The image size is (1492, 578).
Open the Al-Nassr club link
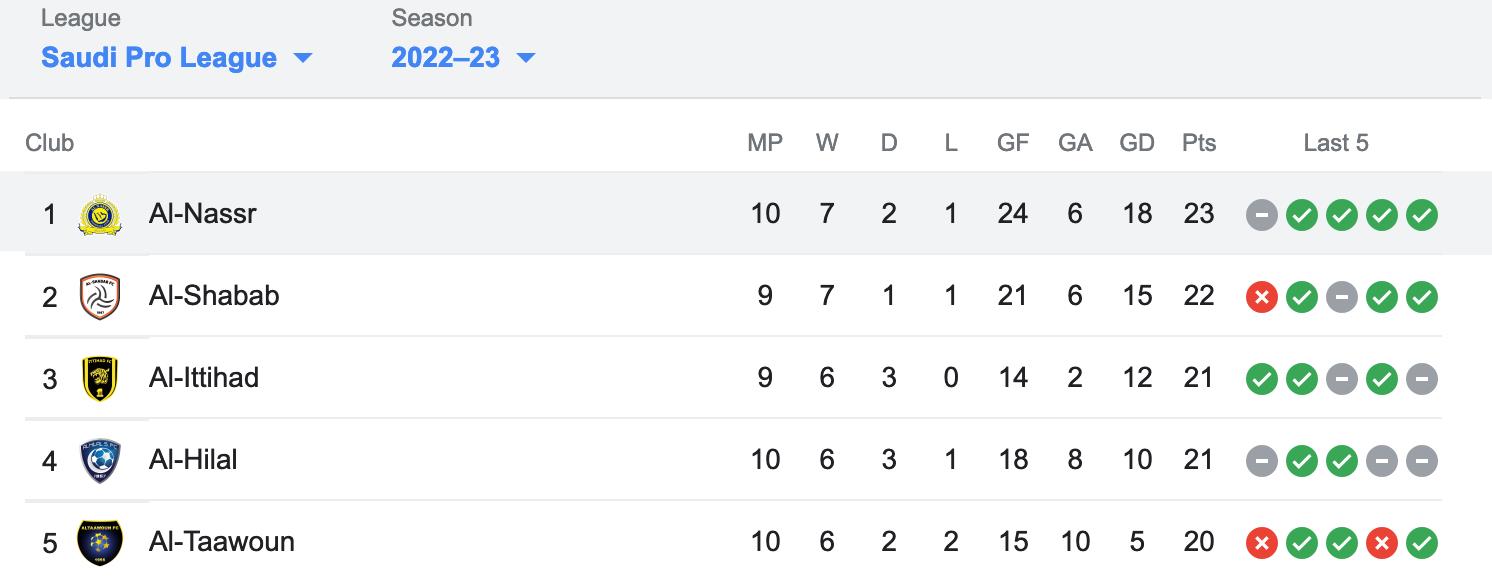coord(203,213)
